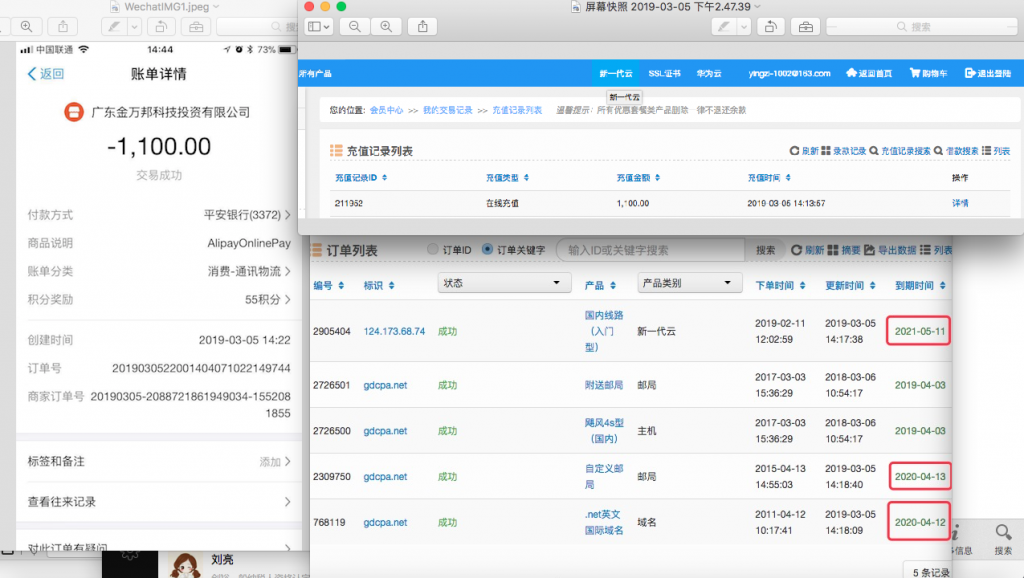Click the 刷新 refresh icon in 订单列表

pyautogui.click(x=797, y=250)
